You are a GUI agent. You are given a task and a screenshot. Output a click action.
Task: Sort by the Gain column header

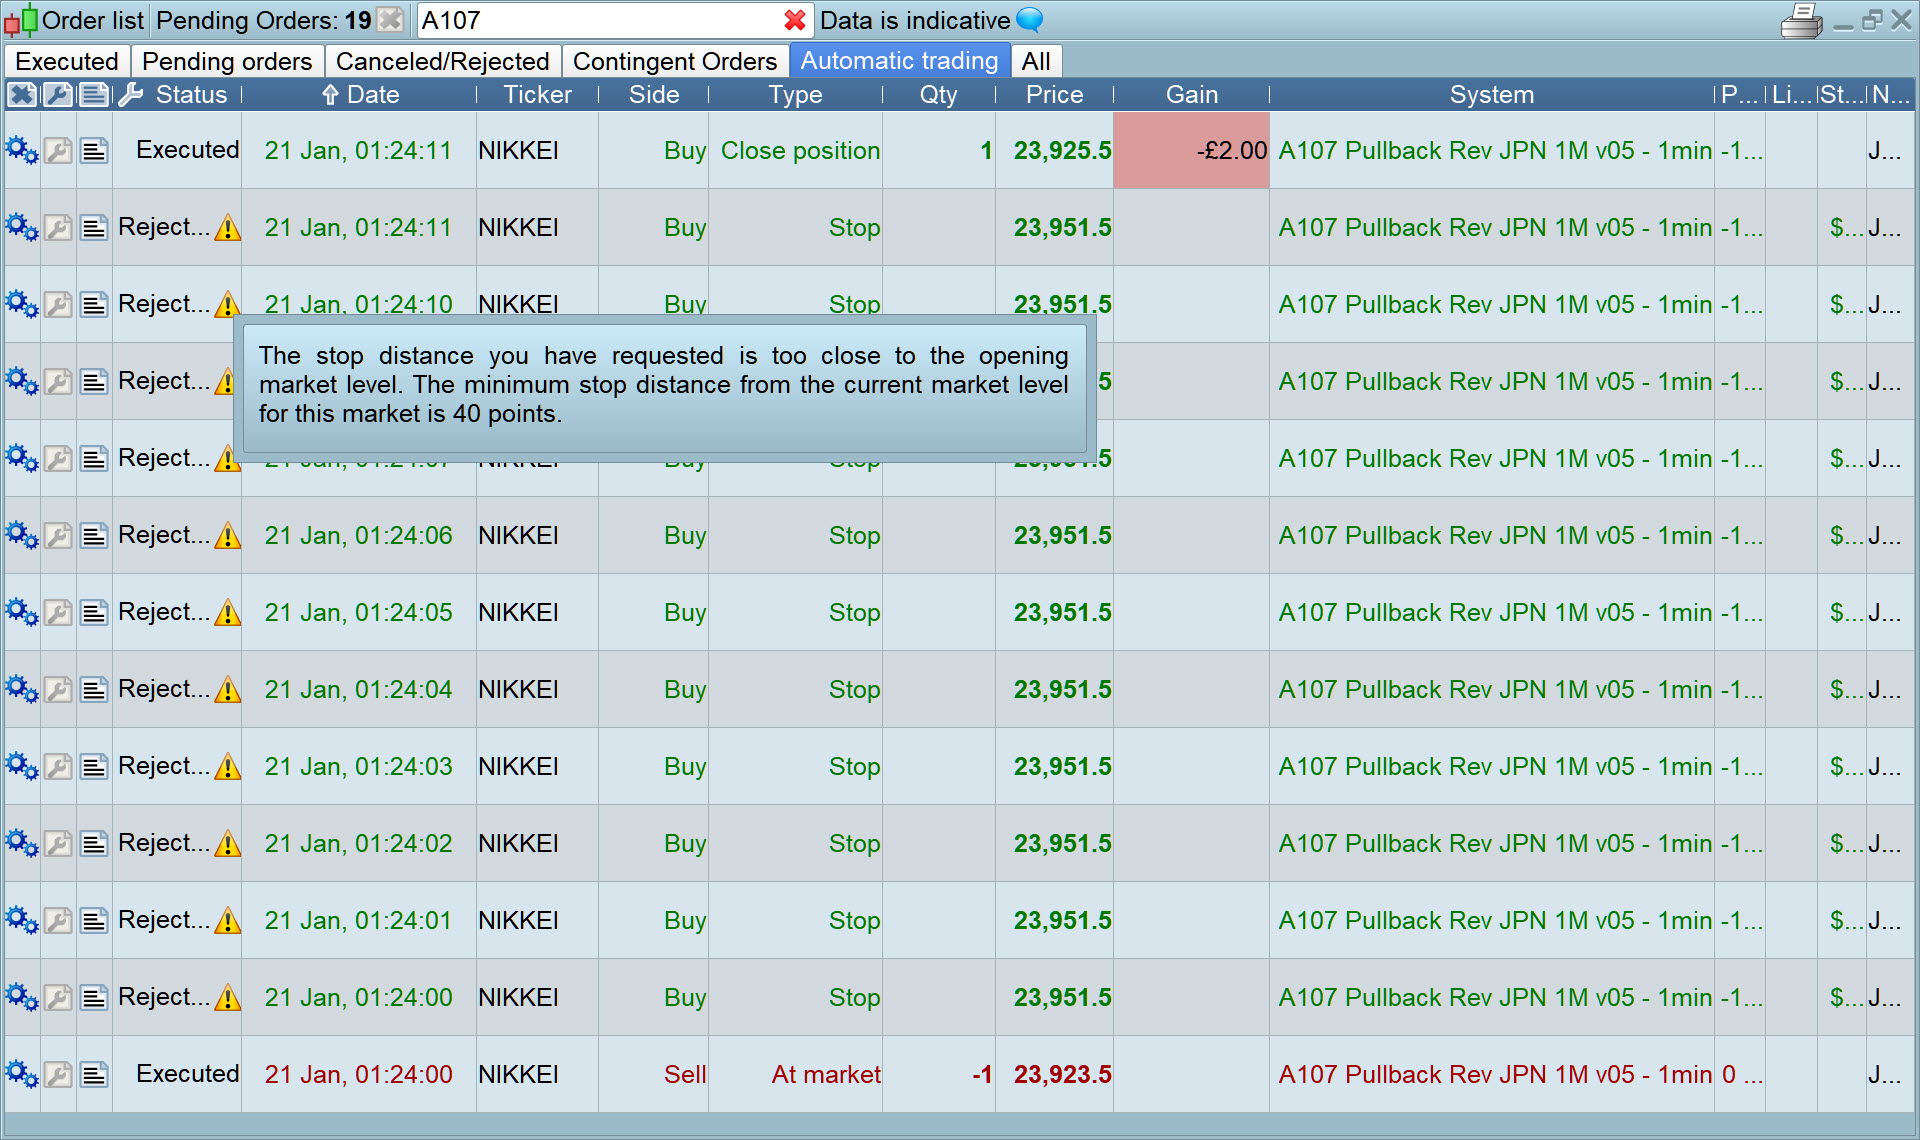[1191, 95]
